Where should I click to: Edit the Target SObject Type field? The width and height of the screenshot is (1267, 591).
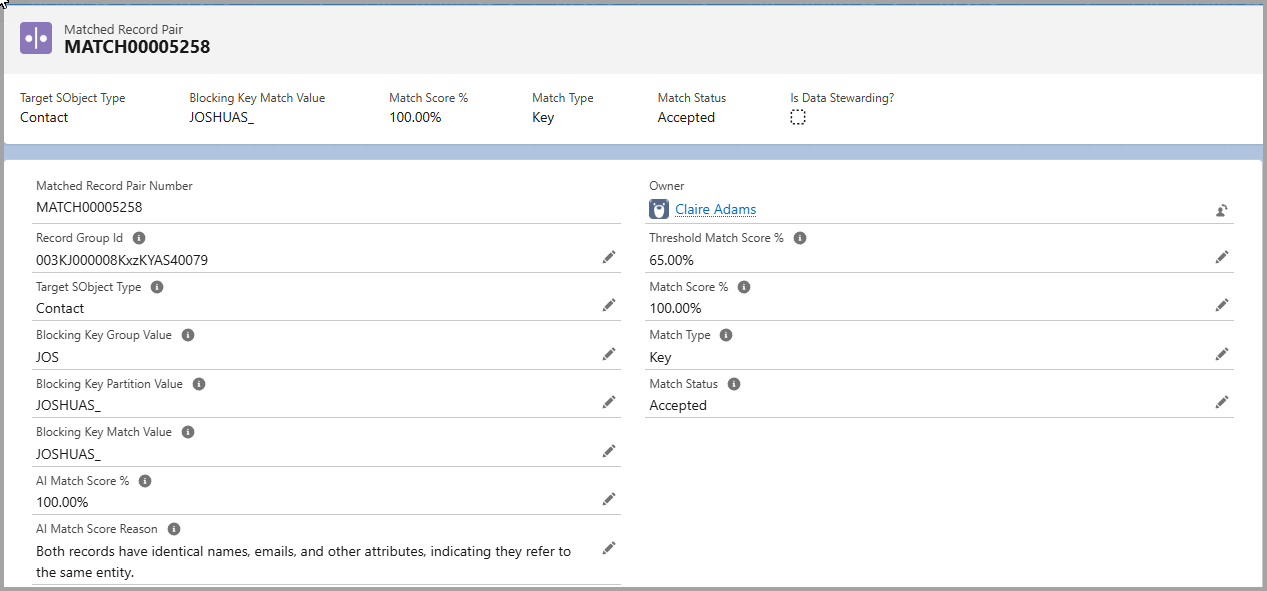[x=608, y=305]
